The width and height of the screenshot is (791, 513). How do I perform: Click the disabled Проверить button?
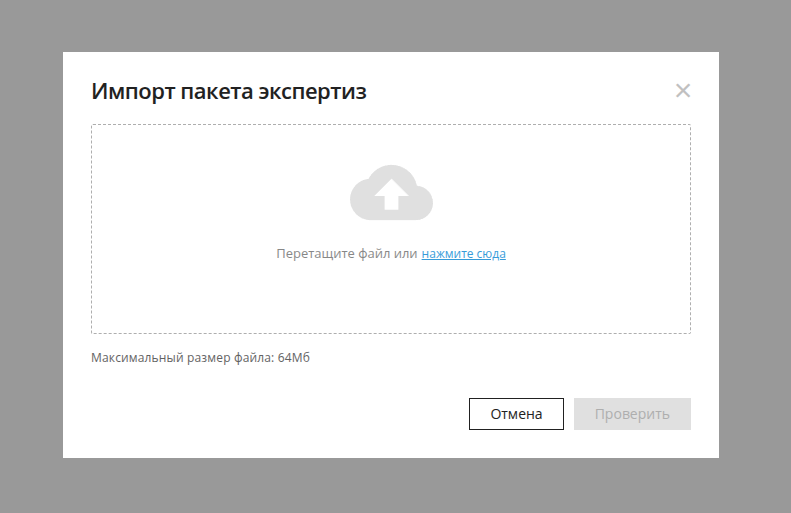[632, 414]
